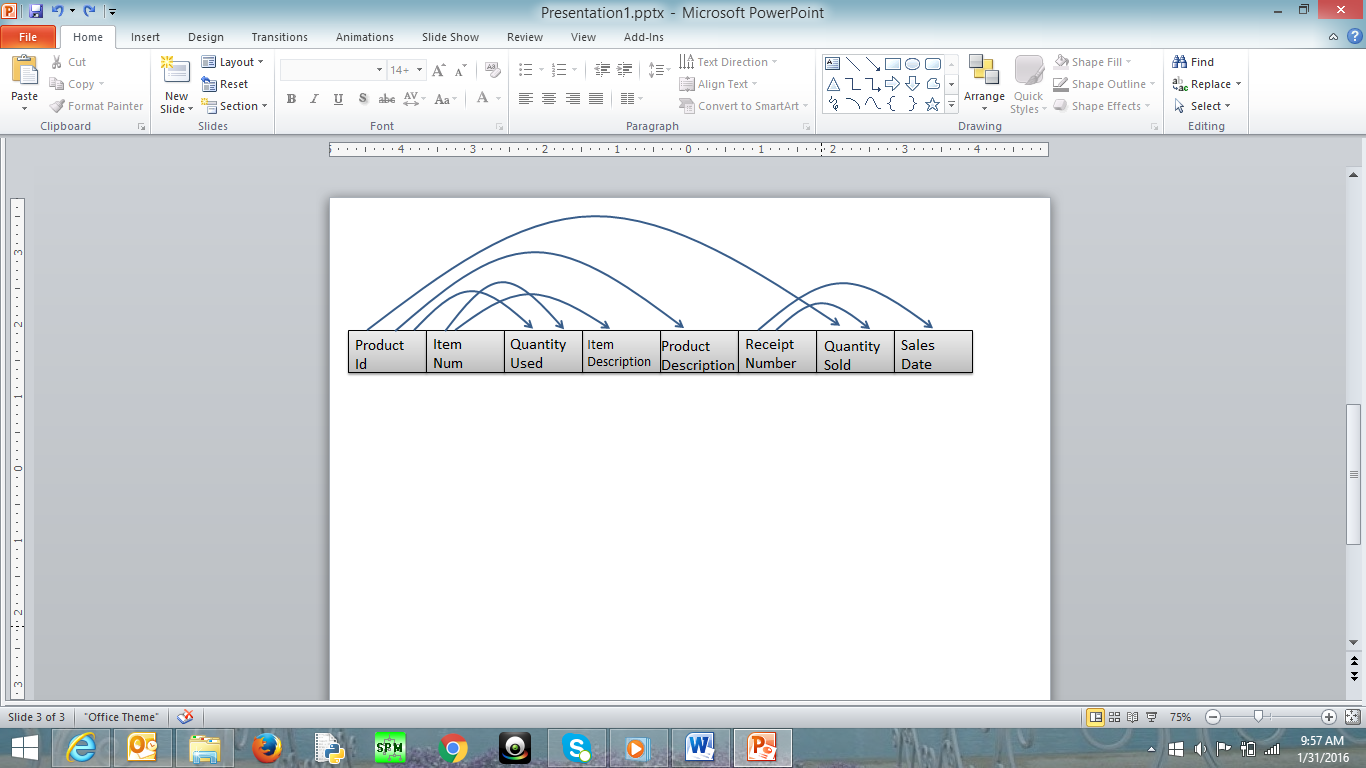1366x768 pixels.
Task: Click the Save icon in quick access toolbar
Action: [x=36, y=11]
